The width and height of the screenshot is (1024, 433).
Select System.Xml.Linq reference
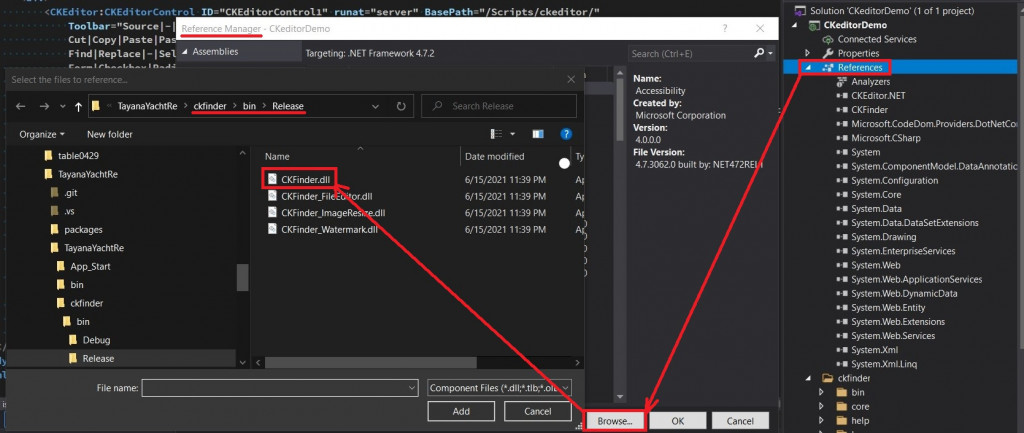(x=884, y=364)
